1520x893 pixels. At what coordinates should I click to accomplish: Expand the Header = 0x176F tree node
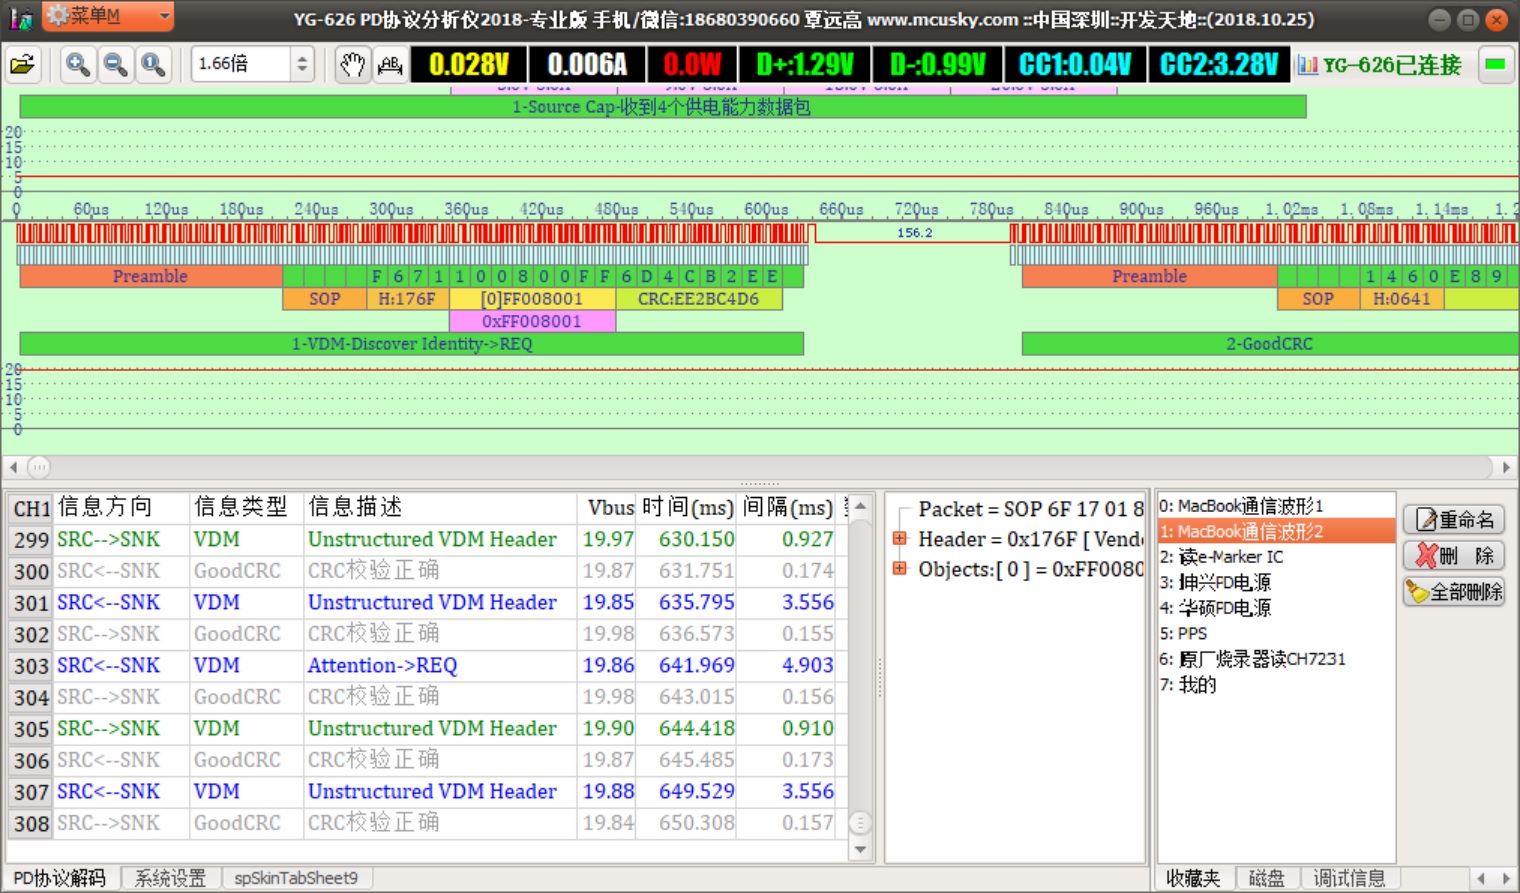point(900,539)
